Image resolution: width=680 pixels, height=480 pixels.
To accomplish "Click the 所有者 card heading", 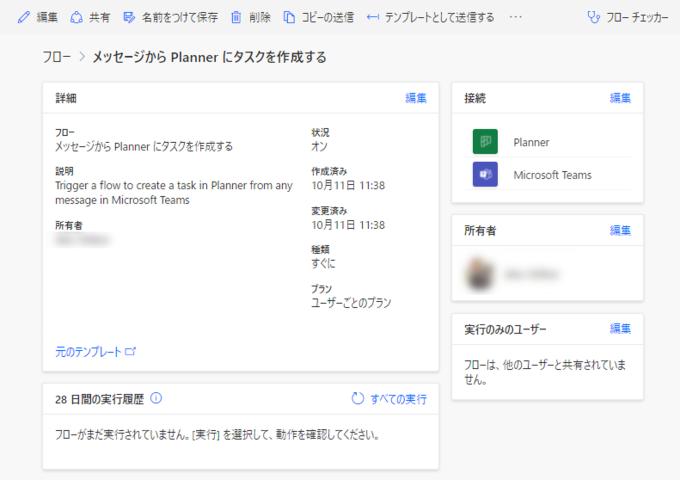I will click(480, 231).
